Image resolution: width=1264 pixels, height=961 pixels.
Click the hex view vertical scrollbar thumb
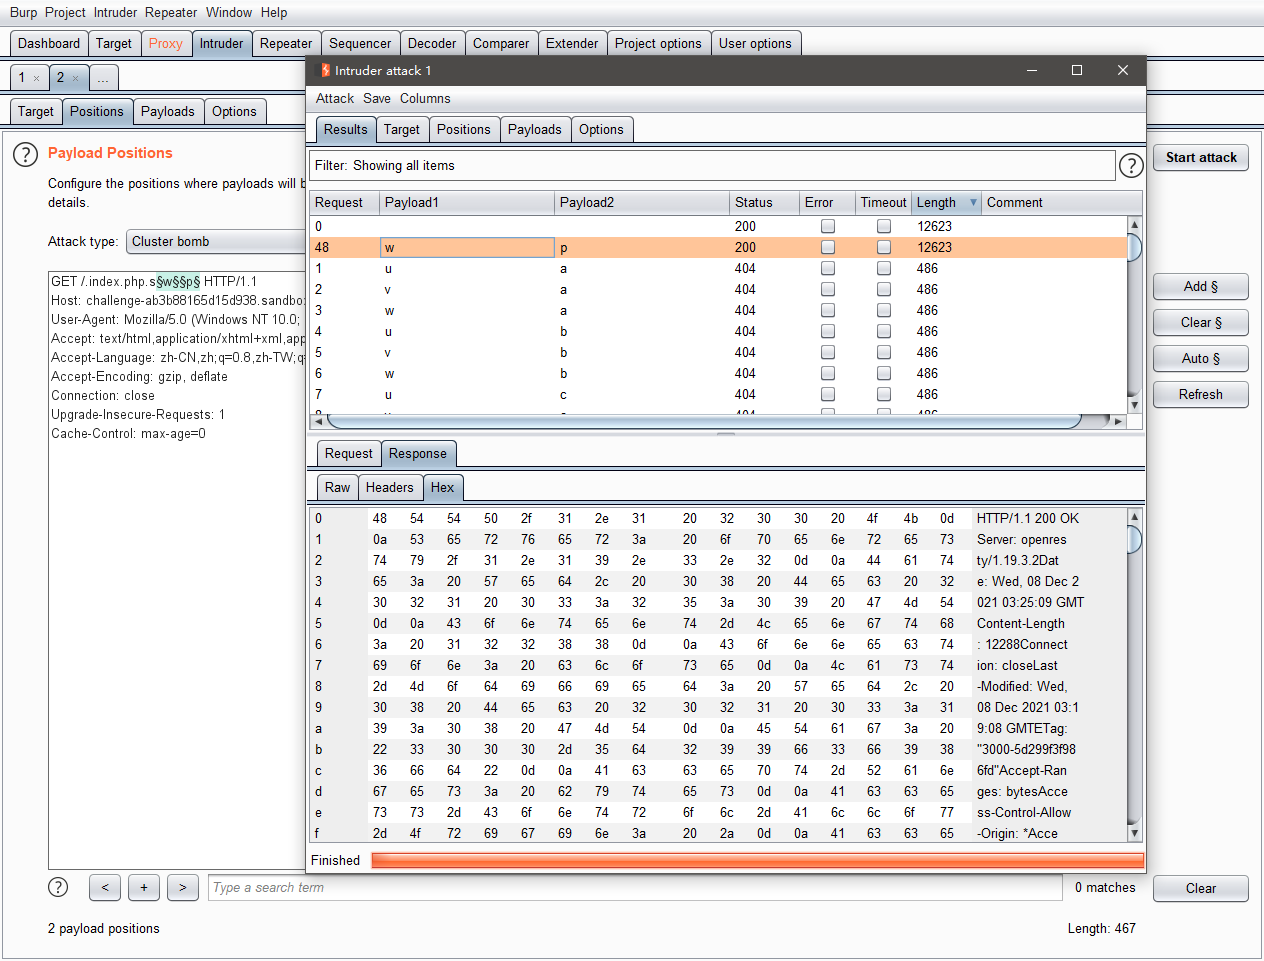[x=1134, y=539]
